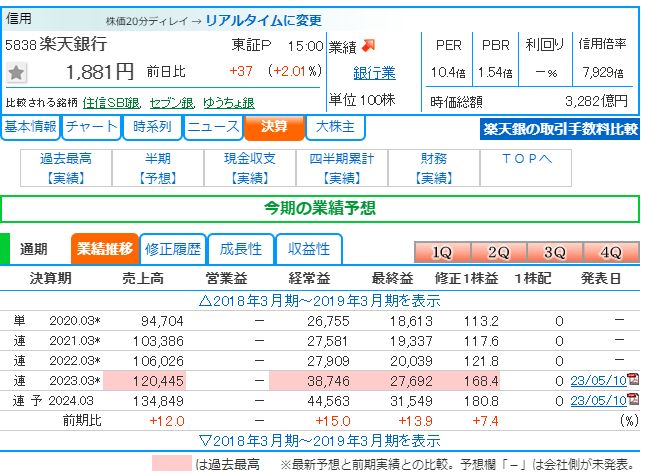Click the 2022.03 sales value 106,026
Image resolution: width=645 pixels, height=475 pixels.
click(158, 361)
